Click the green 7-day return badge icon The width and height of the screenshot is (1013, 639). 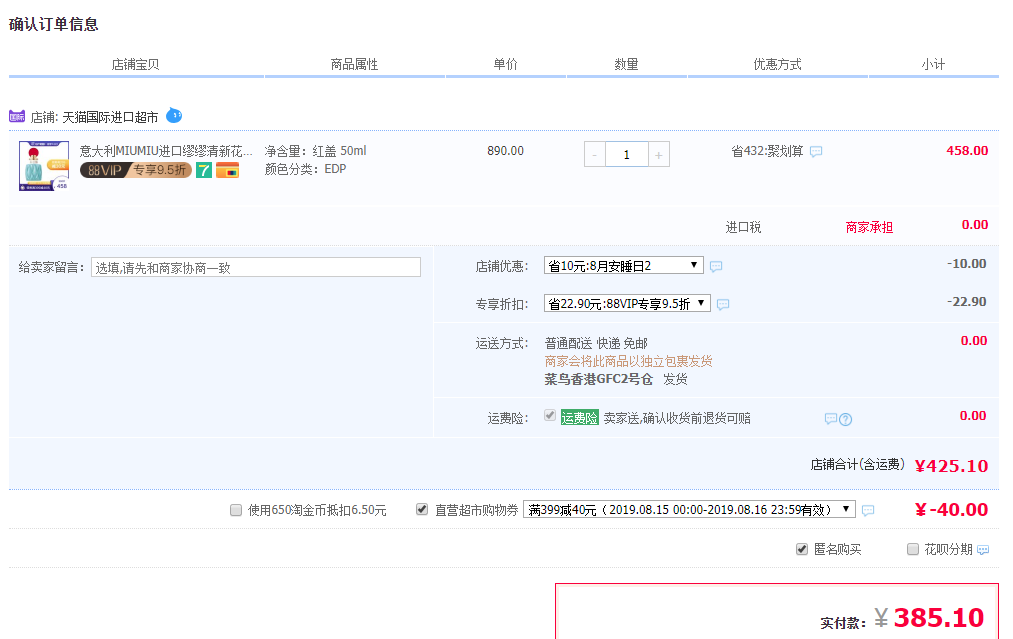click(204, 170)
